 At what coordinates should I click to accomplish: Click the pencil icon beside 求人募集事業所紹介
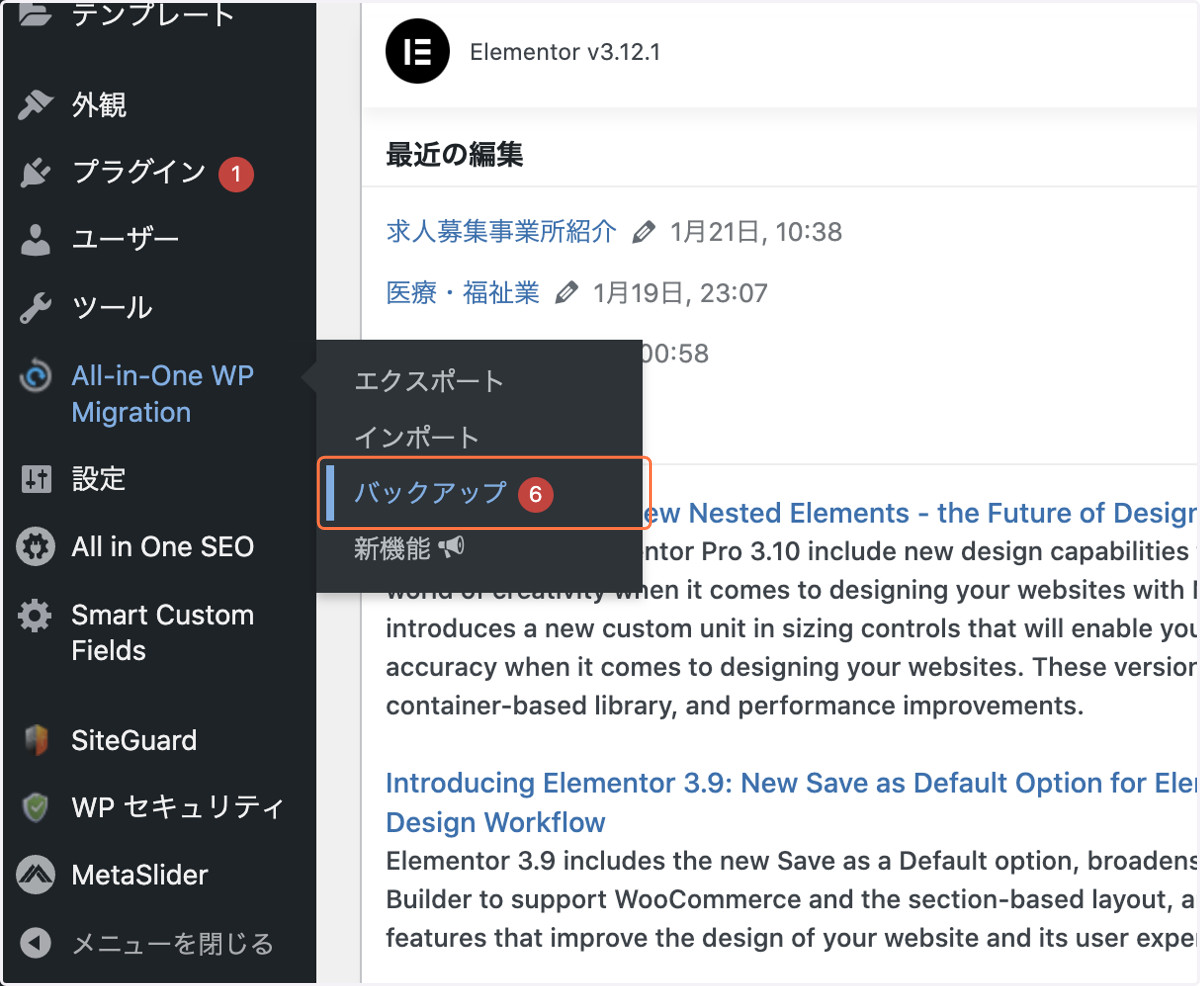point(644,233)
